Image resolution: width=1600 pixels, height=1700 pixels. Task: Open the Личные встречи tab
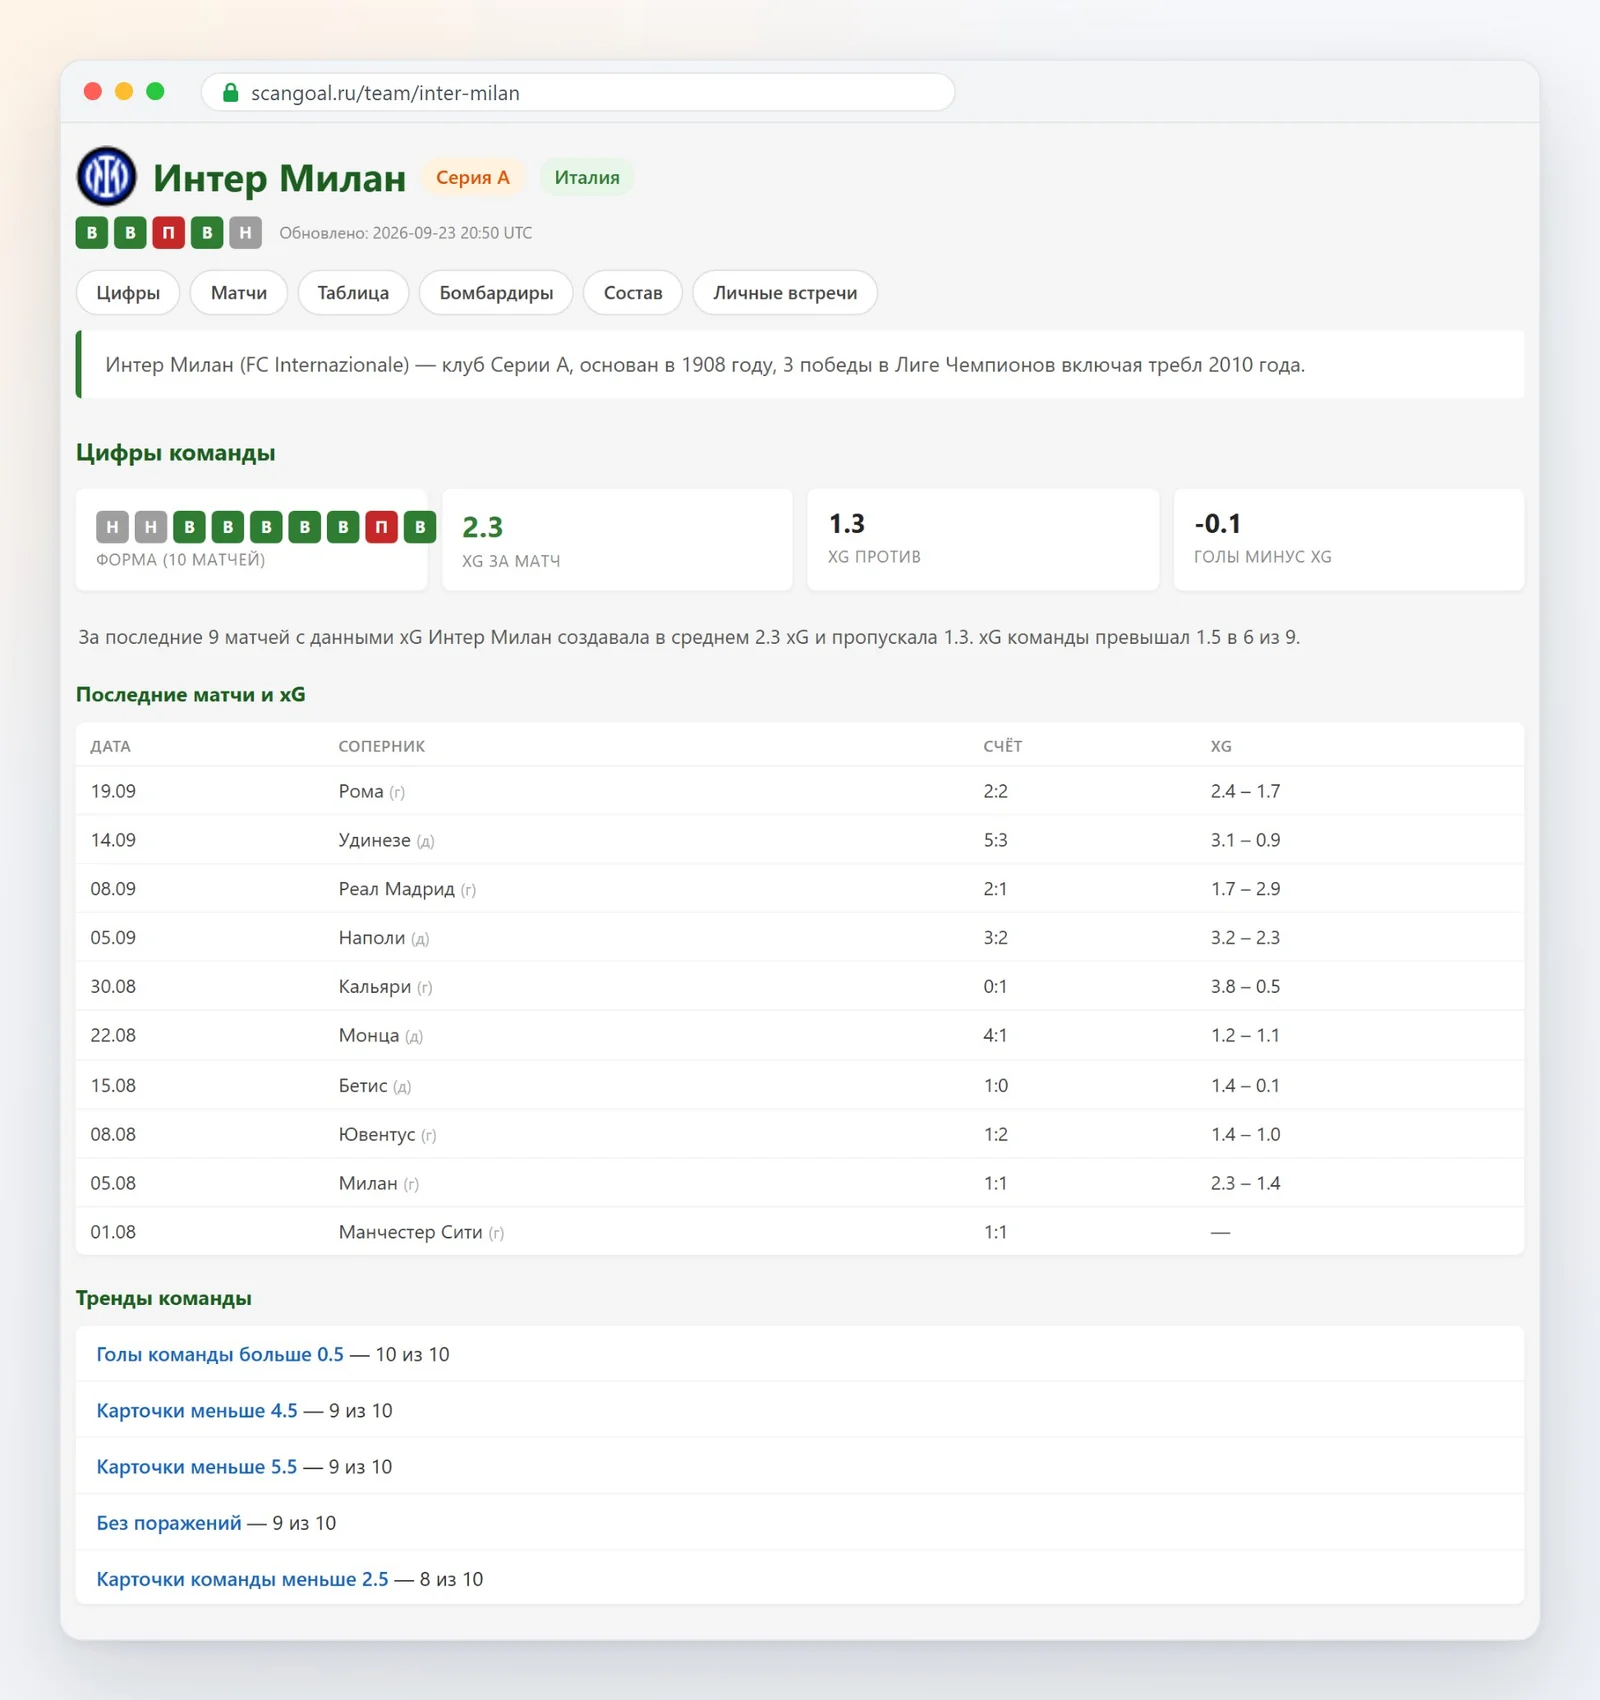(x=785, y=293)
